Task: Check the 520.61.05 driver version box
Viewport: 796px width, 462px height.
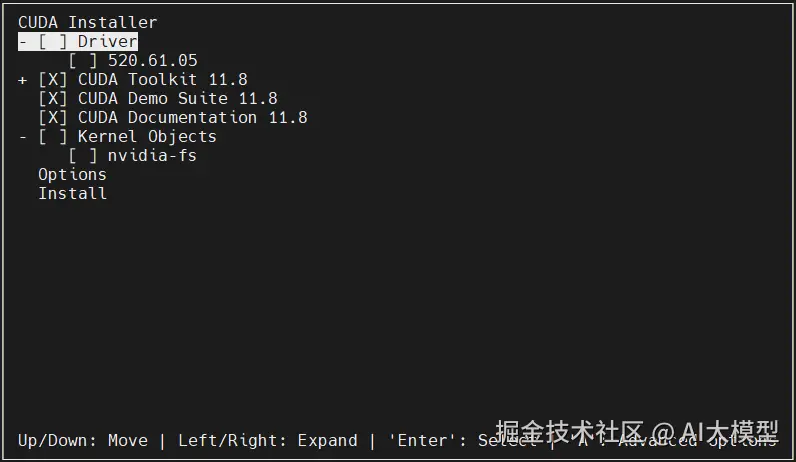Action: (83, 61)
